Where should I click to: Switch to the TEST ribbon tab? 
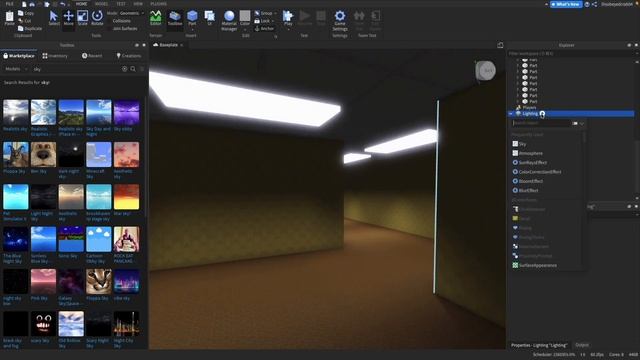point(121,4)
